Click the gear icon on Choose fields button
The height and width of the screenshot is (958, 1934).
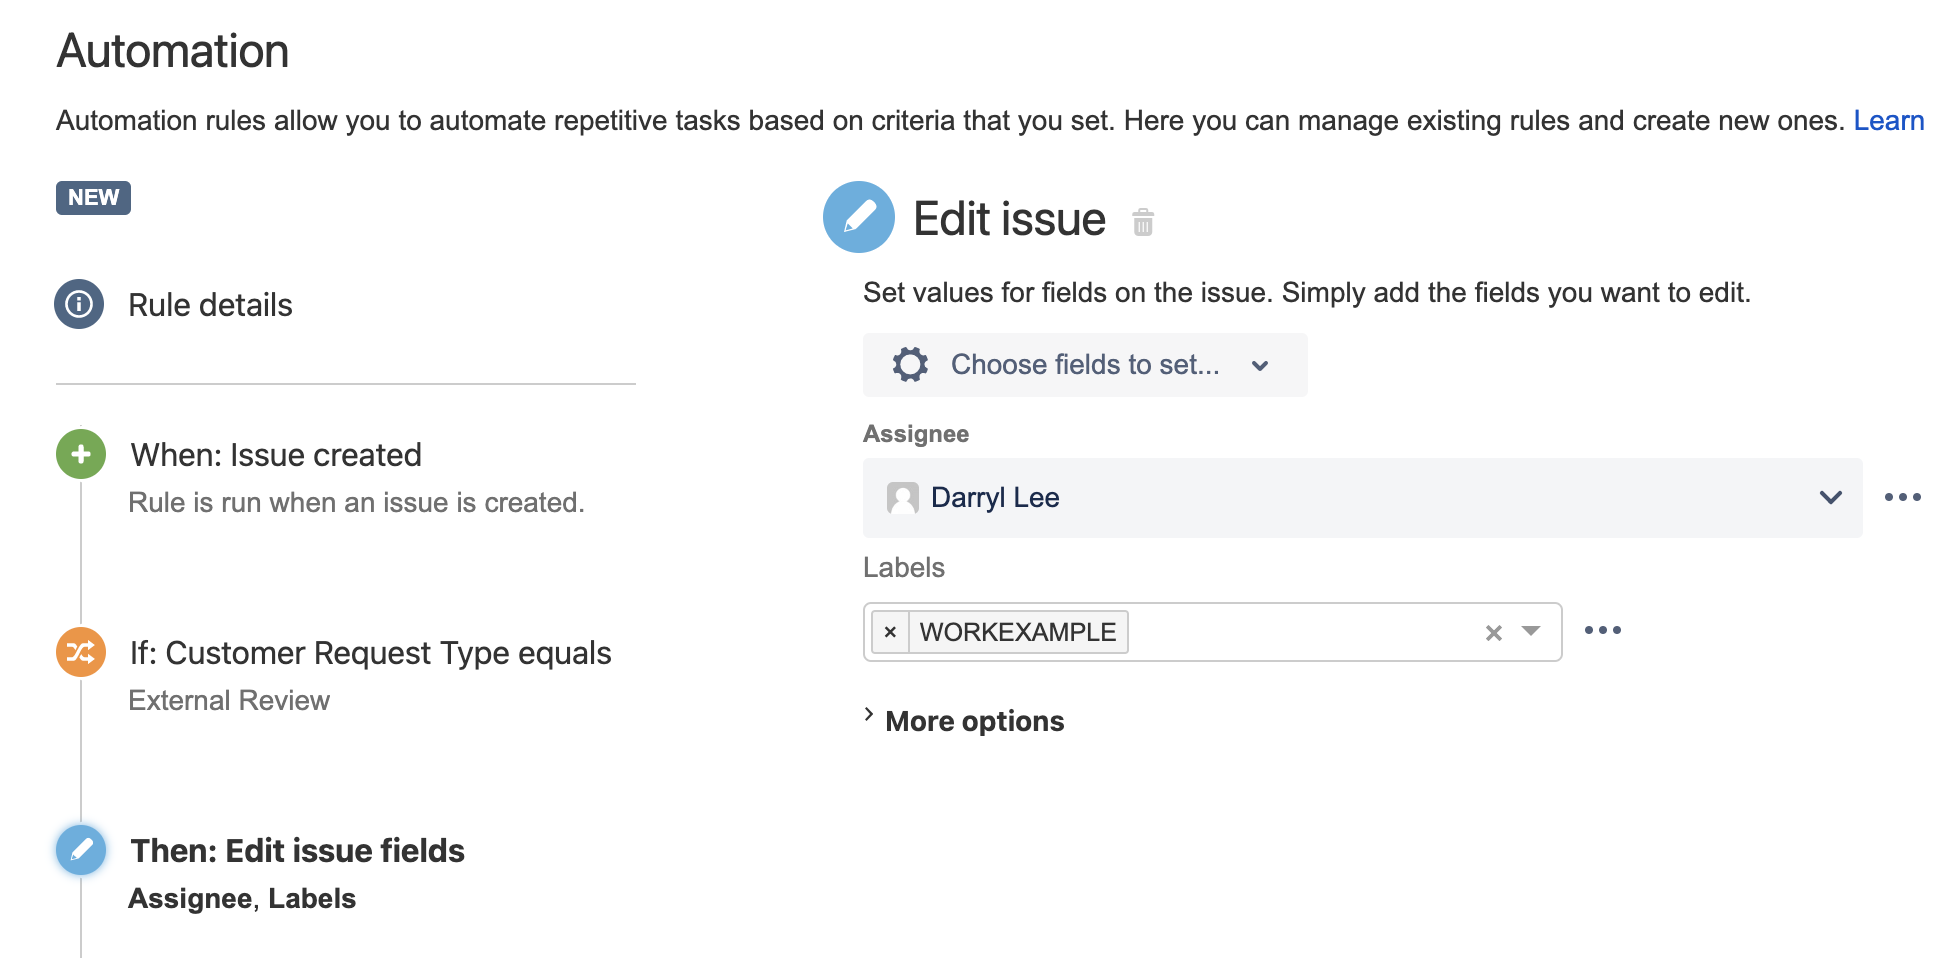(909, 364)
